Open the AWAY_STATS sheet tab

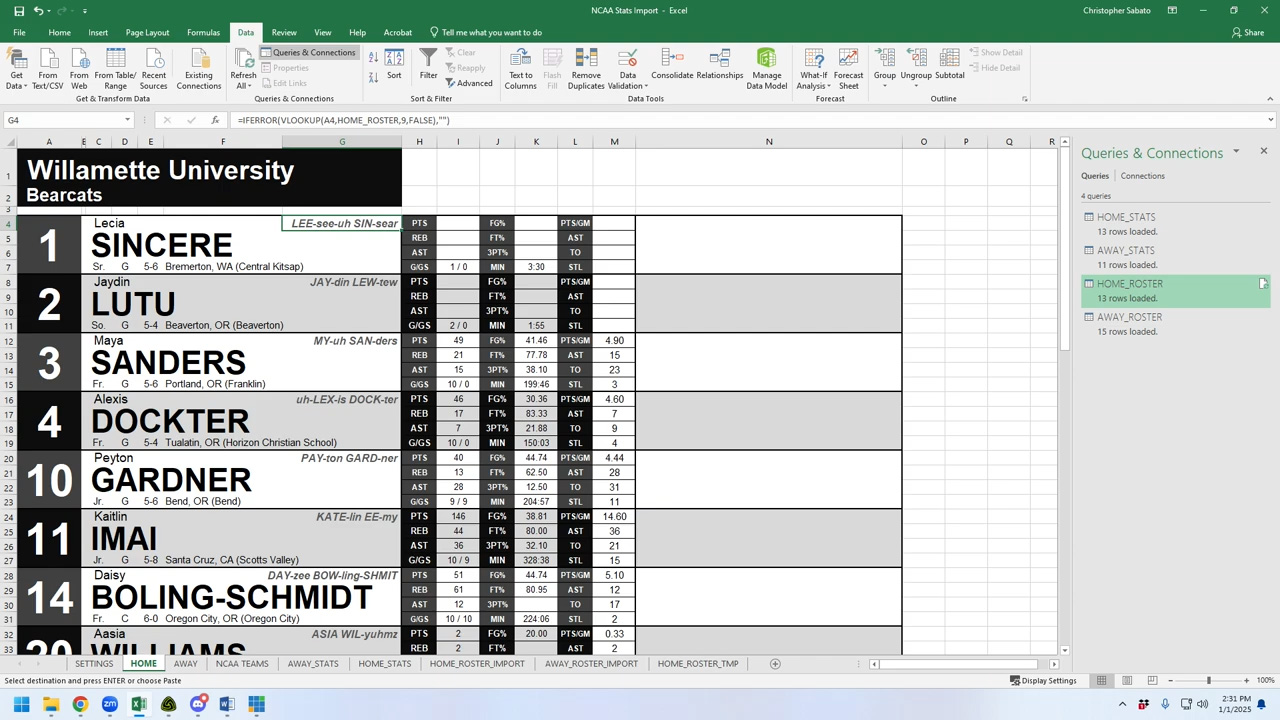313,663
